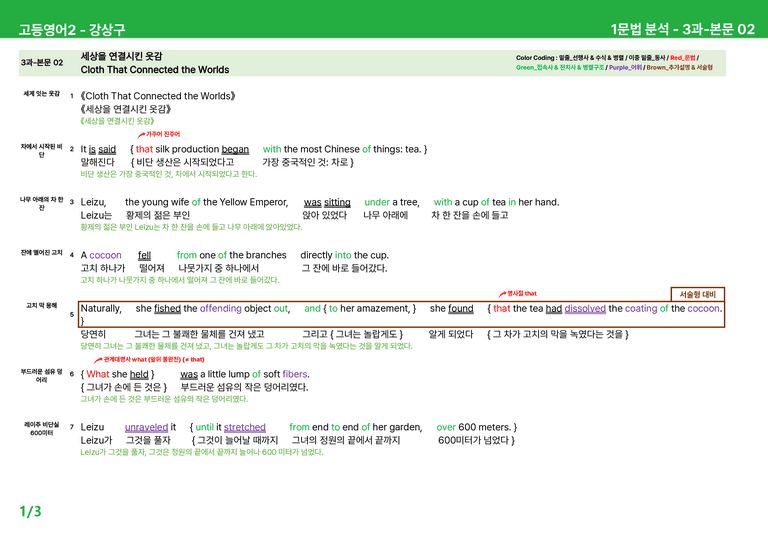
Task: Click the purple word fibers
Action: (295, 374)
